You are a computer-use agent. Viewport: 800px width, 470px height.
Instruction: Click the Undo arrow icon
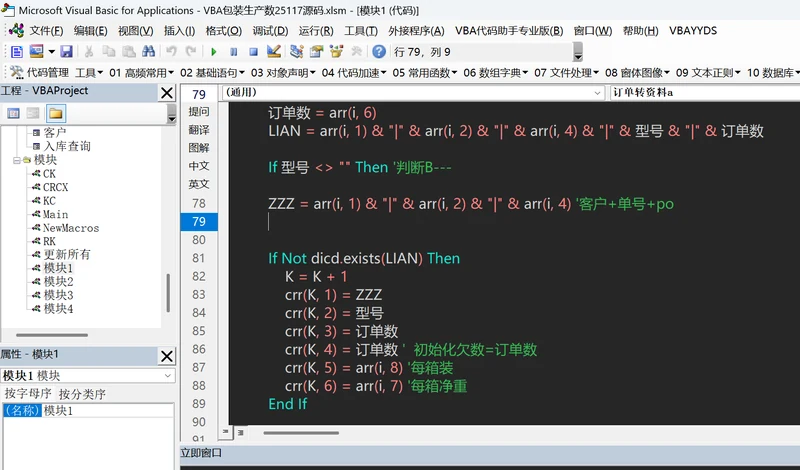(171, 52)
